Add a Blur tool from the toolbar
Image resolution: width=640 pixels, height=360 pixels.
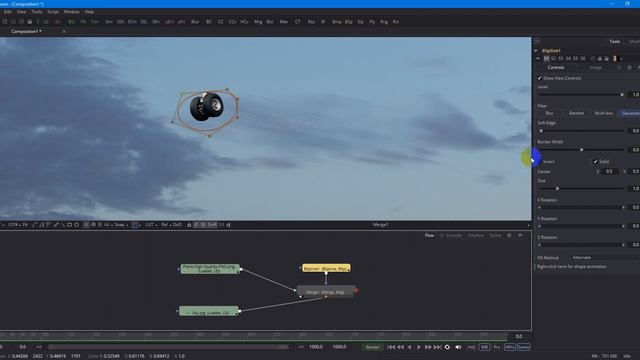(195, 22)
